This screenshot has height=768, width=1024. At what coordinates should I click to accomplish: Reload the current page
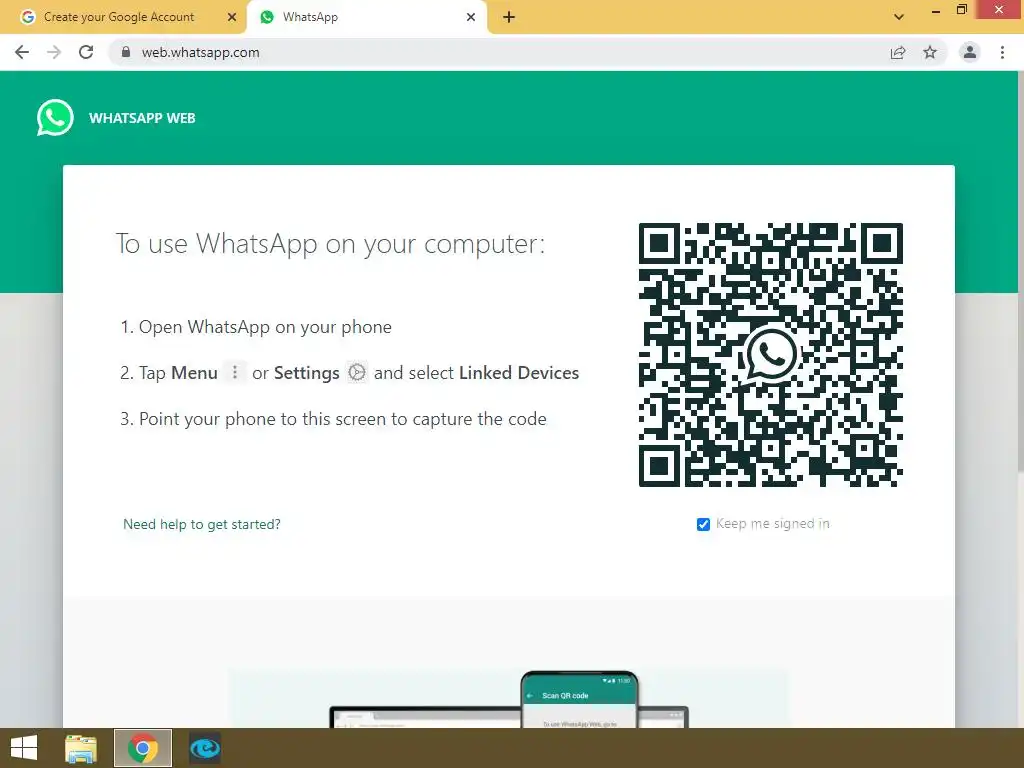[86, 52]
